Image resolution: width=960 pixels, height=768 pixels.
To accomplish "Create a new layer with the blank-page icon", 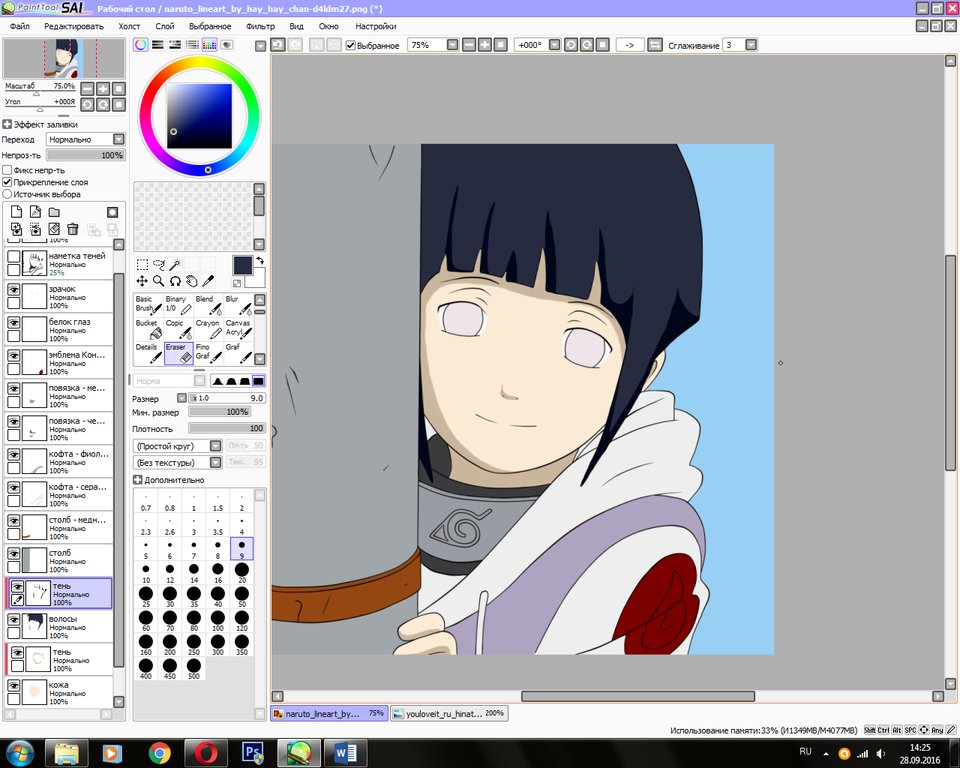I will tap(17, 212).
